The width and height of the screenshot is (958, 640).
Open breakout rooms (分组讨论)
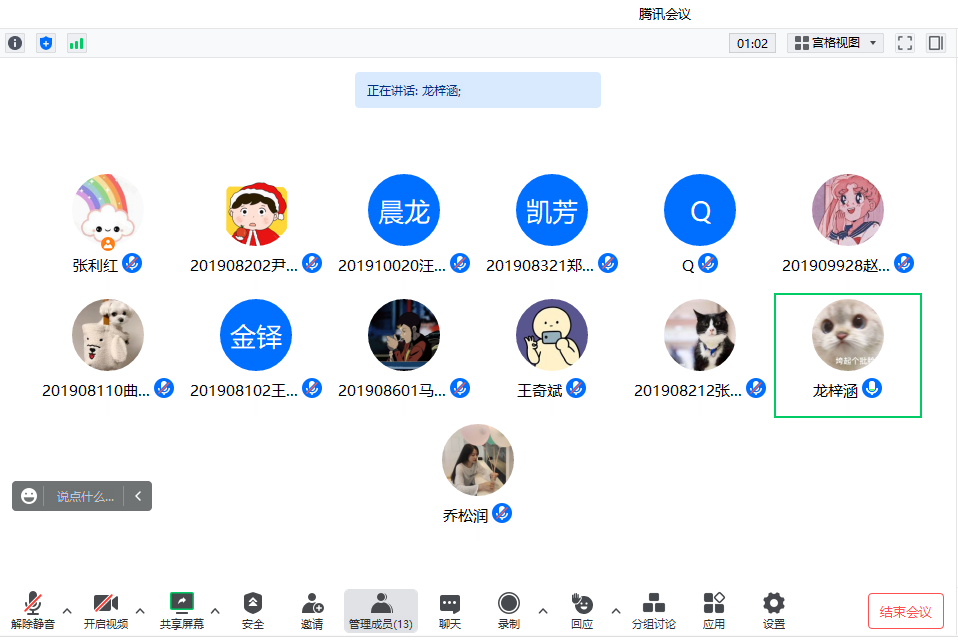(x=653, y=610)
